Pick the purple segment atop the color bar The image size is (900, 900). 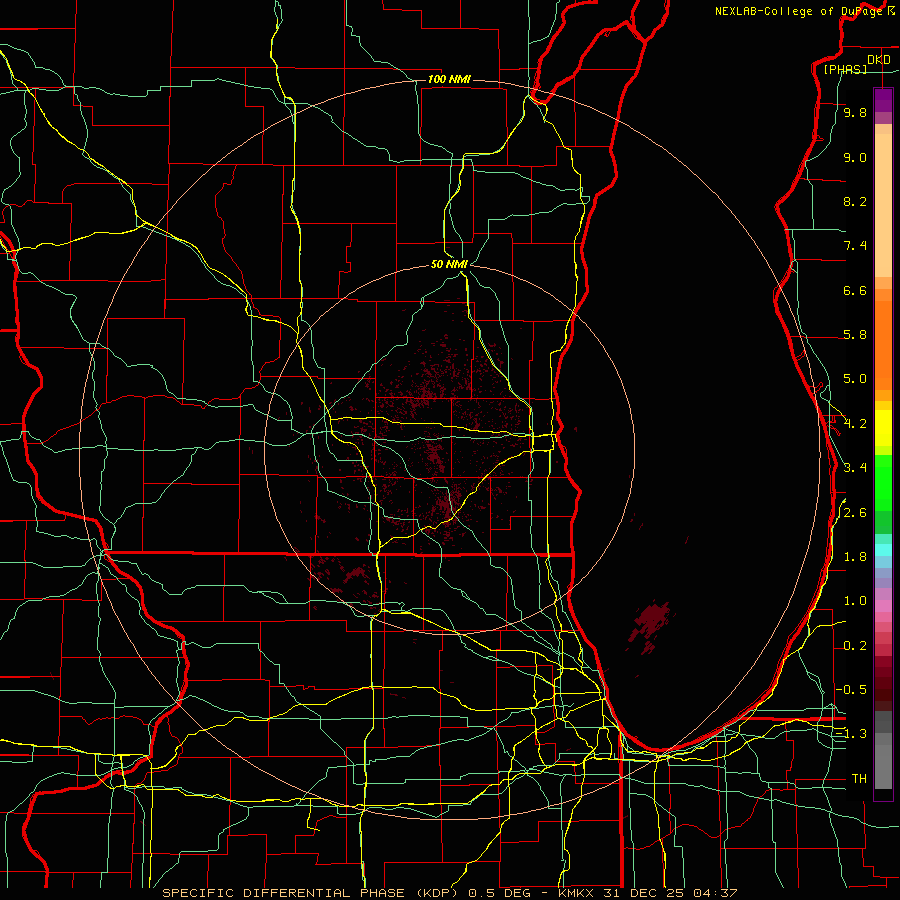pos(883,100)
